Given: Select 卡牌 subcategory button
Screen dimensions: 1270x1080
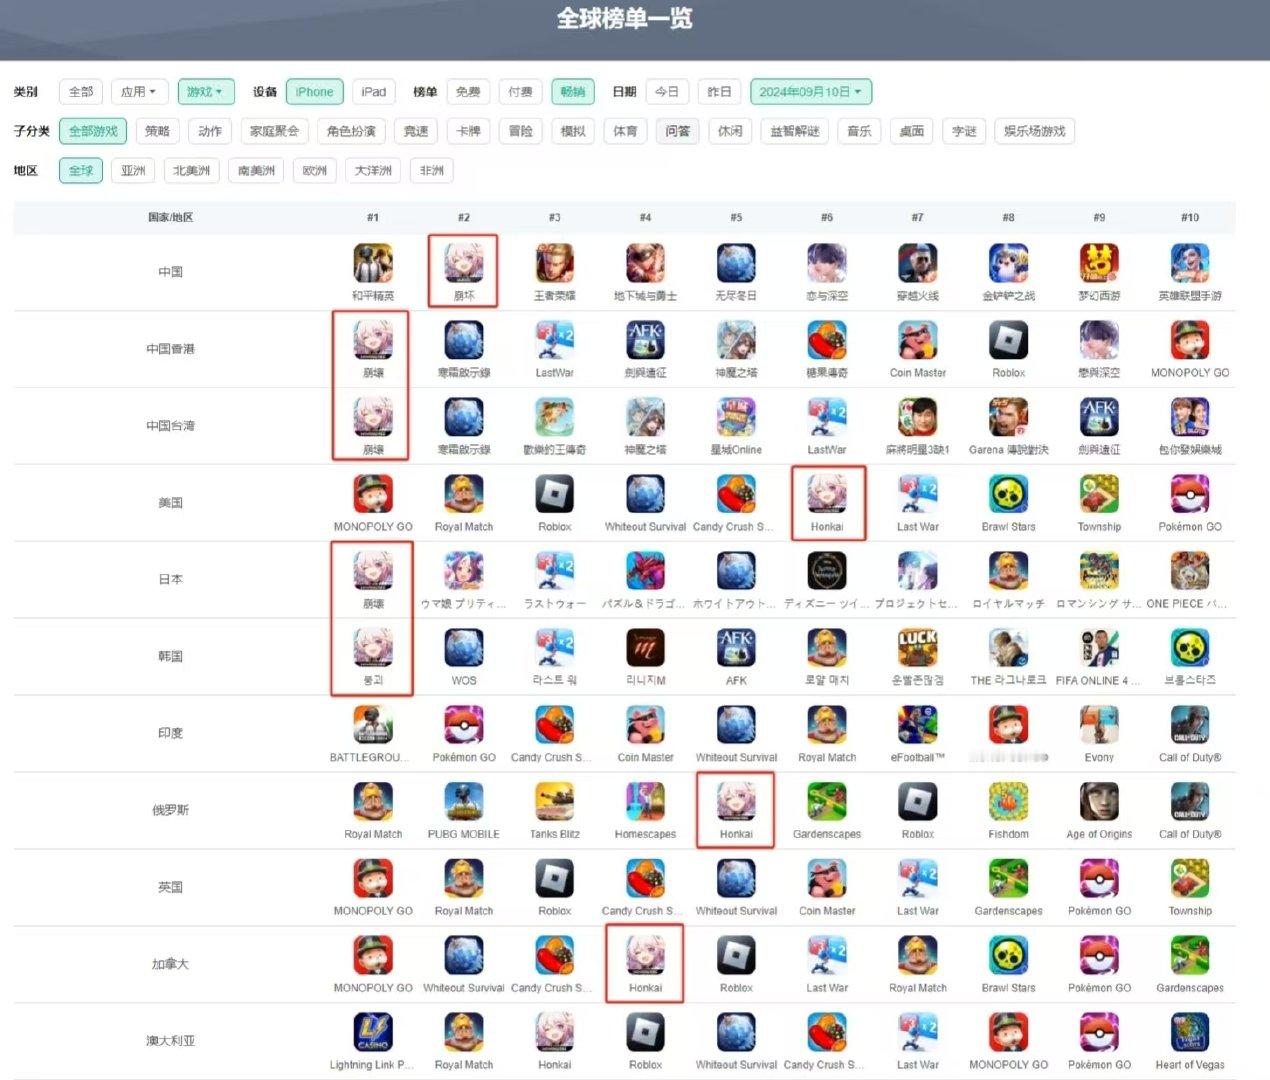Looking at the screenshot, I should click(x=469, y=131).
